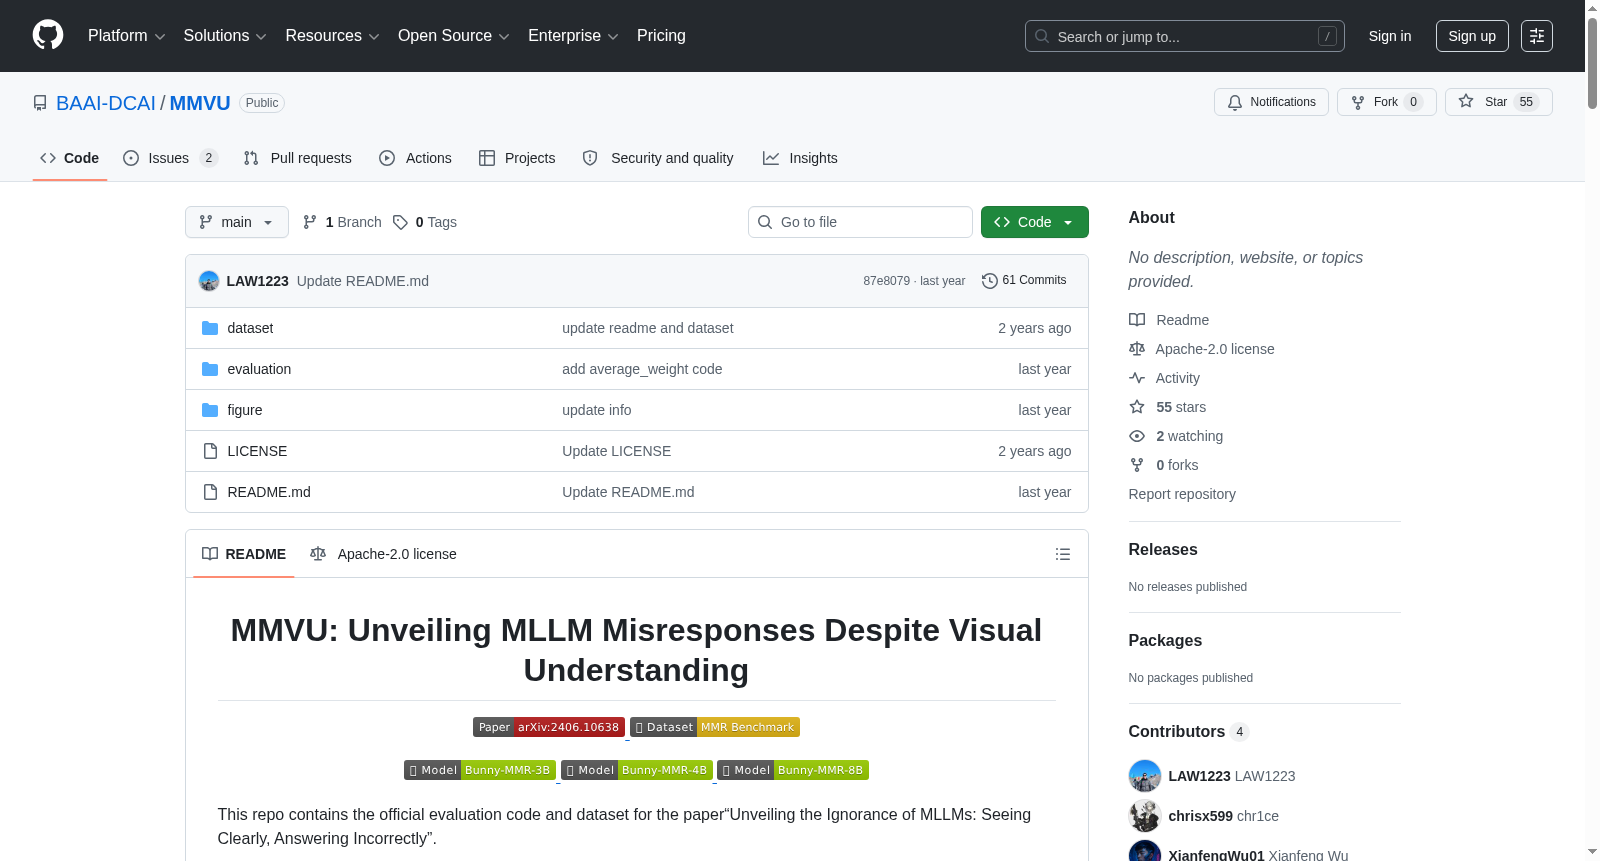The image size is (1600, 861).
Task: Open Report repository link
Action: (1182, 494)
